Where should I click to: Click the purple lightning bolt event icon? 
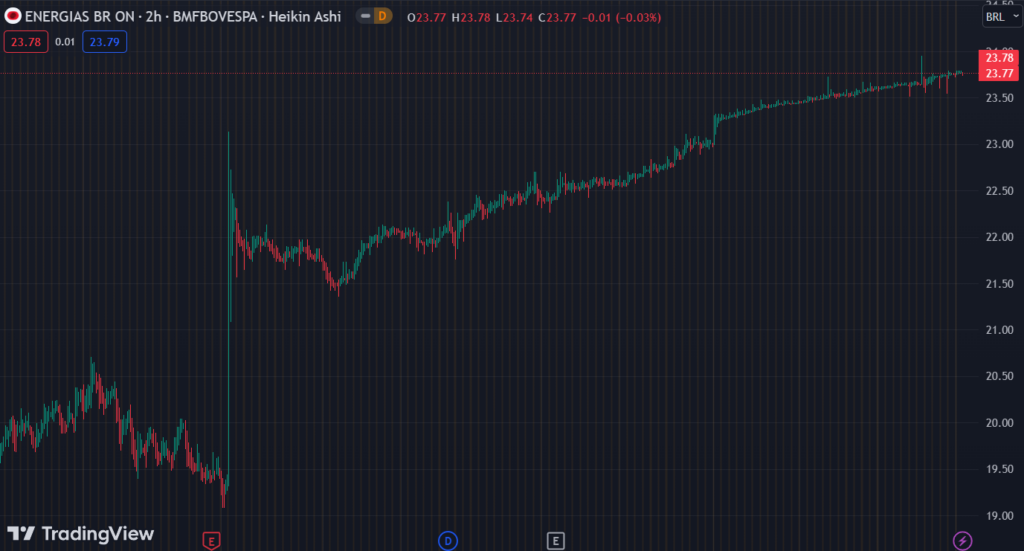[962, 541]
